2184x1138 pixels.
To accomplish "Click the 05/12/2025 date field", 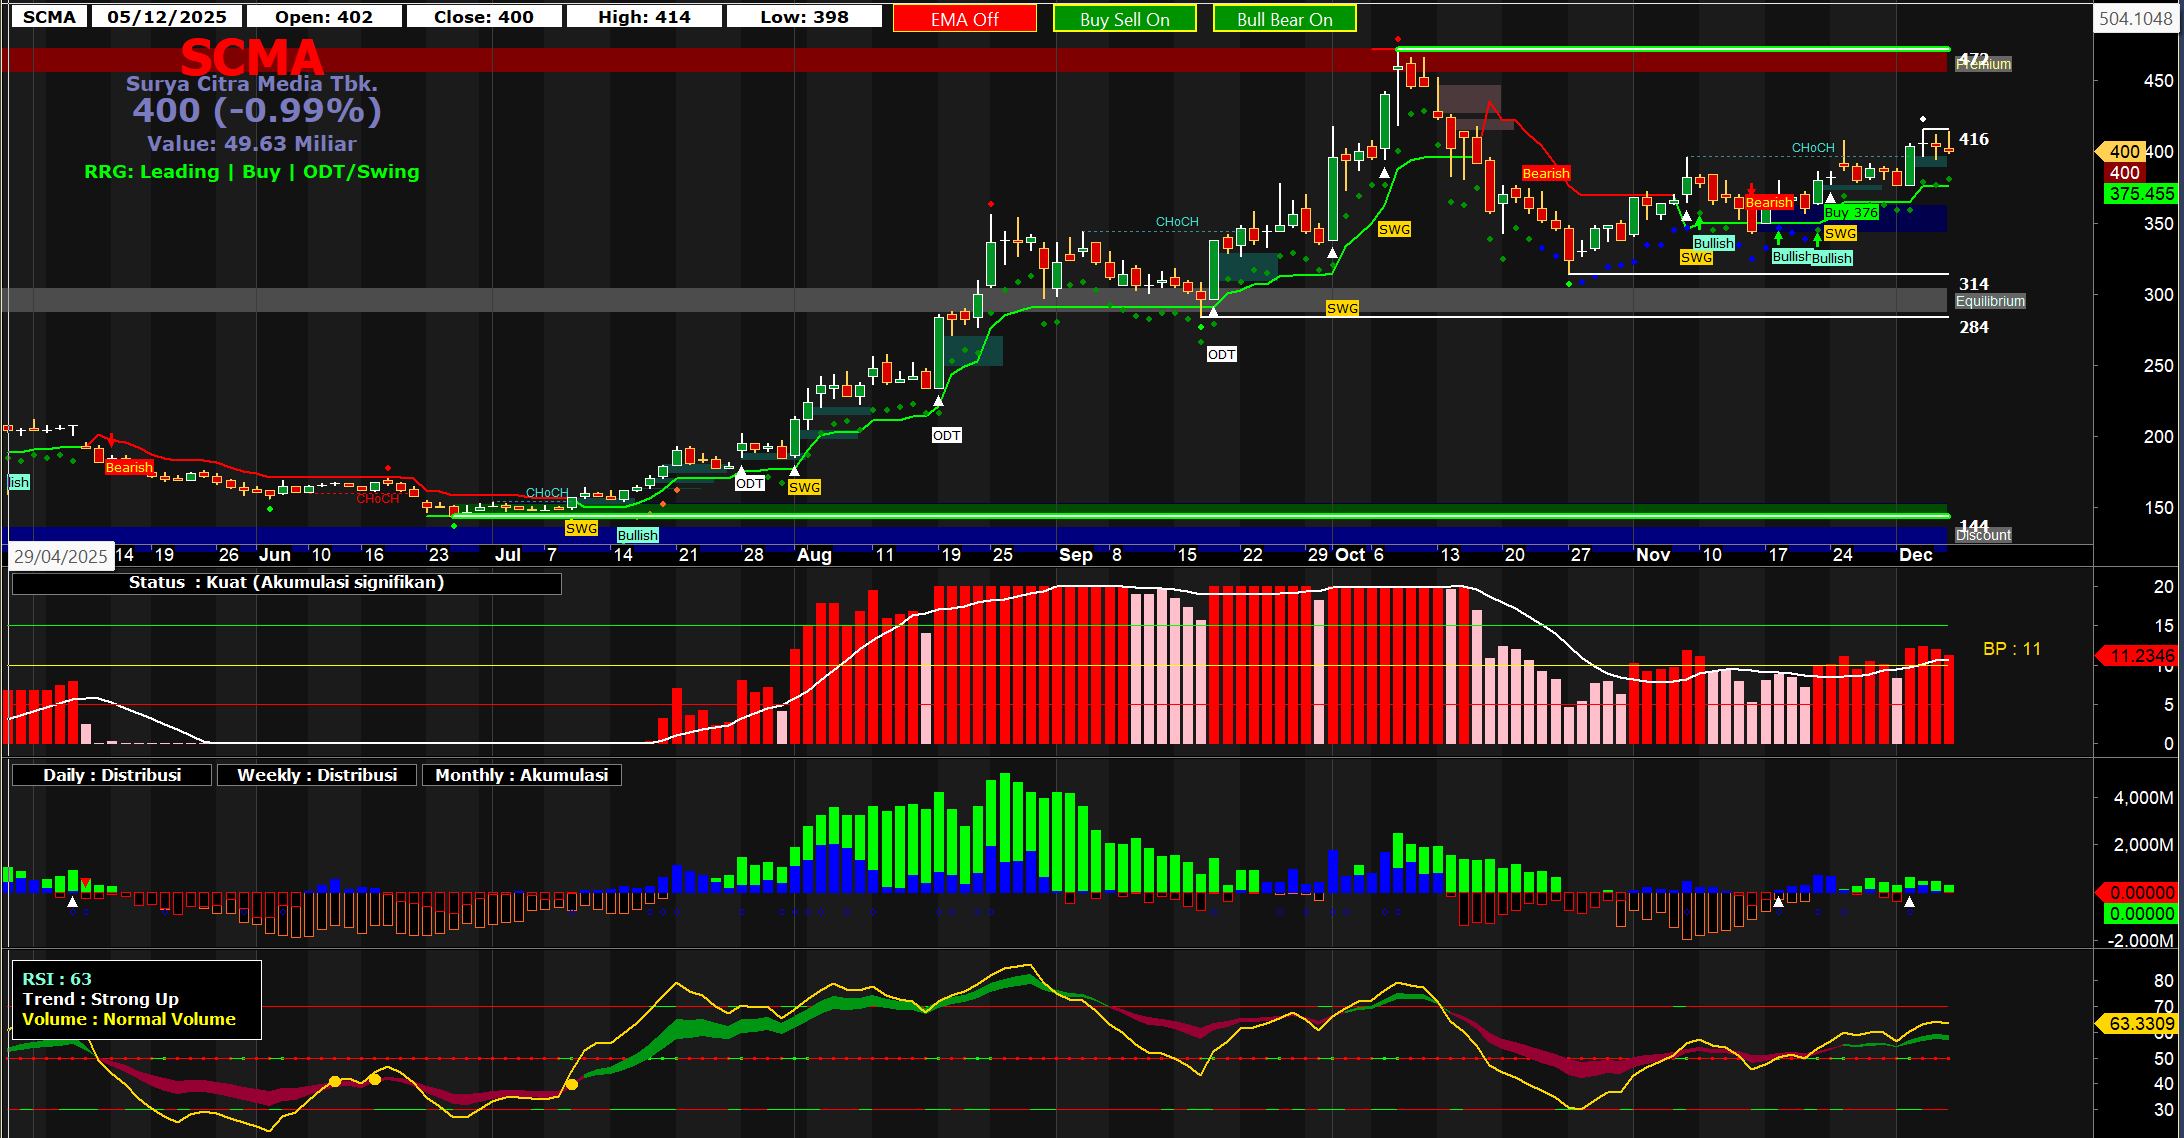I will tap(167, 17).
